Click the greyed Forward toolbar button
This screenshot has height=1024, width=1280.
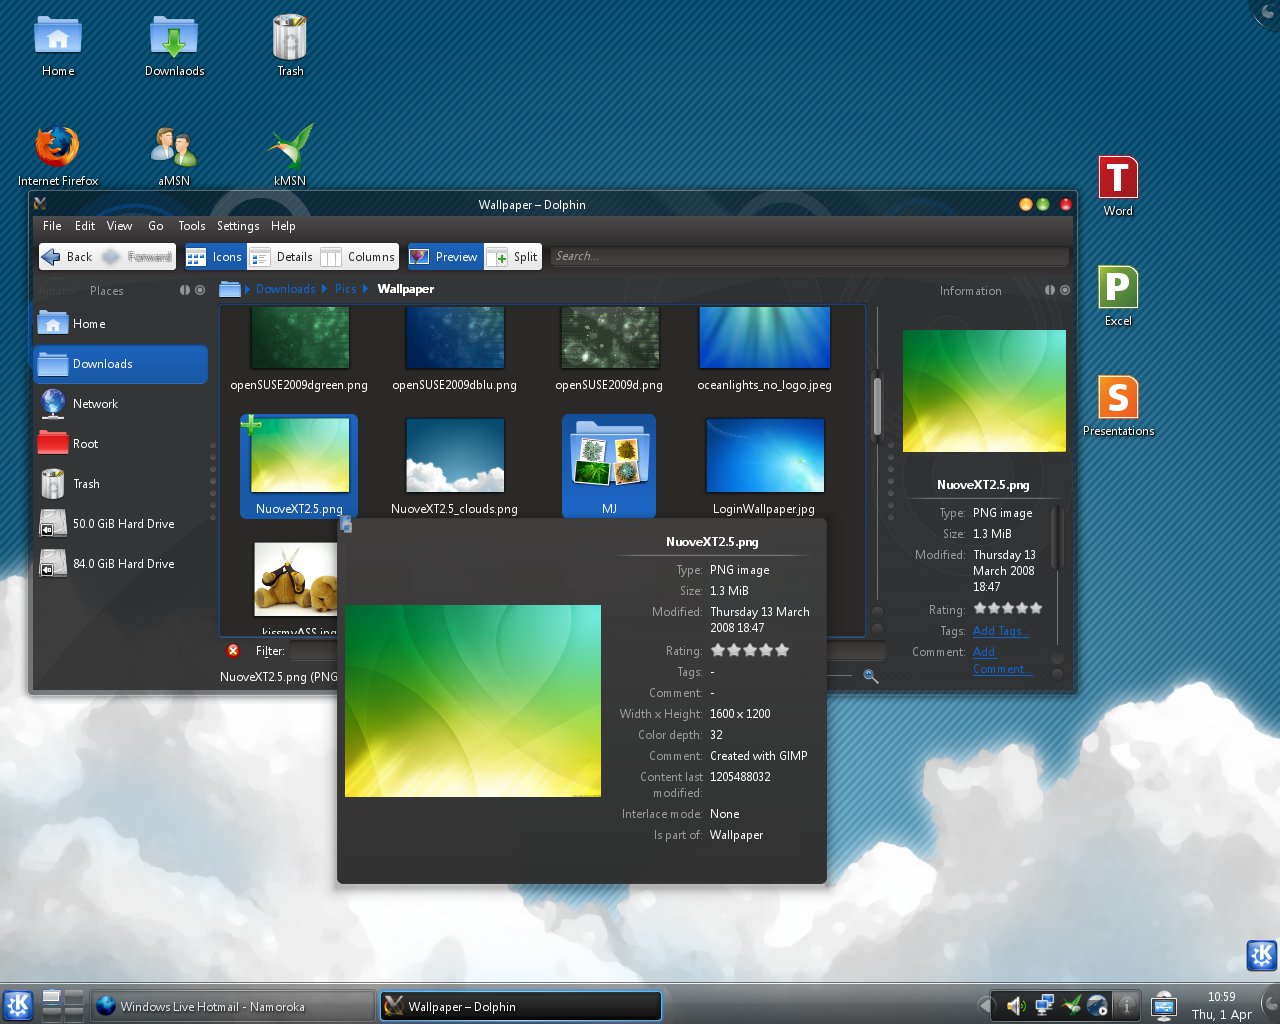pyautogui.click(x=138, y=257)
